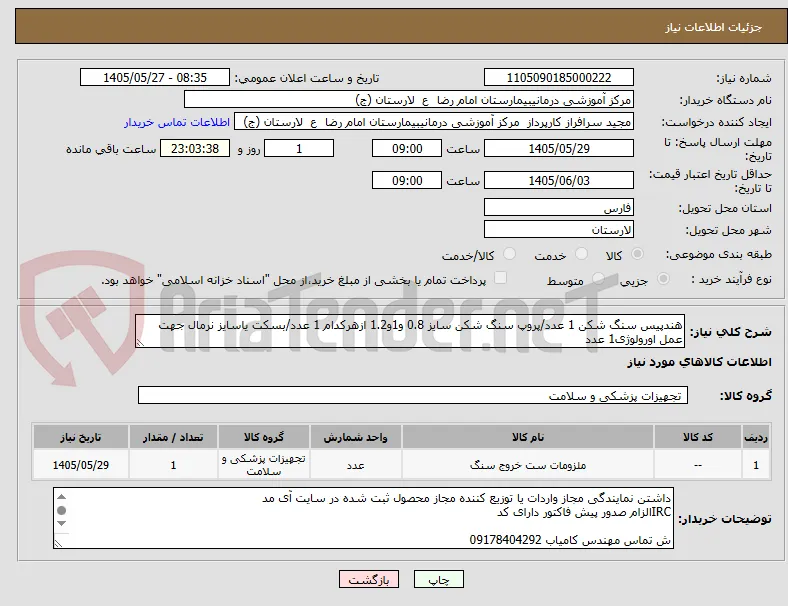Click the resize handle of buyer notes area
This screenshot has width=788, height=606.
click(58, 543)
